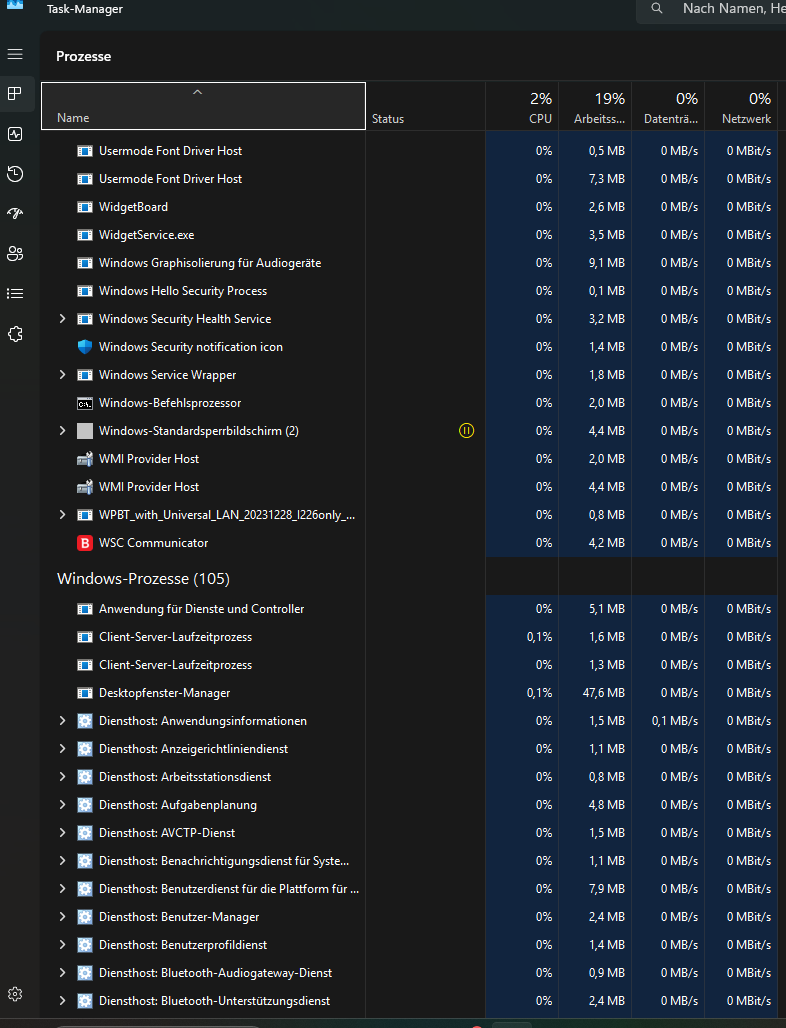Click the Windows-Befehlsprozessor console icon
Viewport: 786px width, 1028px height.
[x=85, y=403]
